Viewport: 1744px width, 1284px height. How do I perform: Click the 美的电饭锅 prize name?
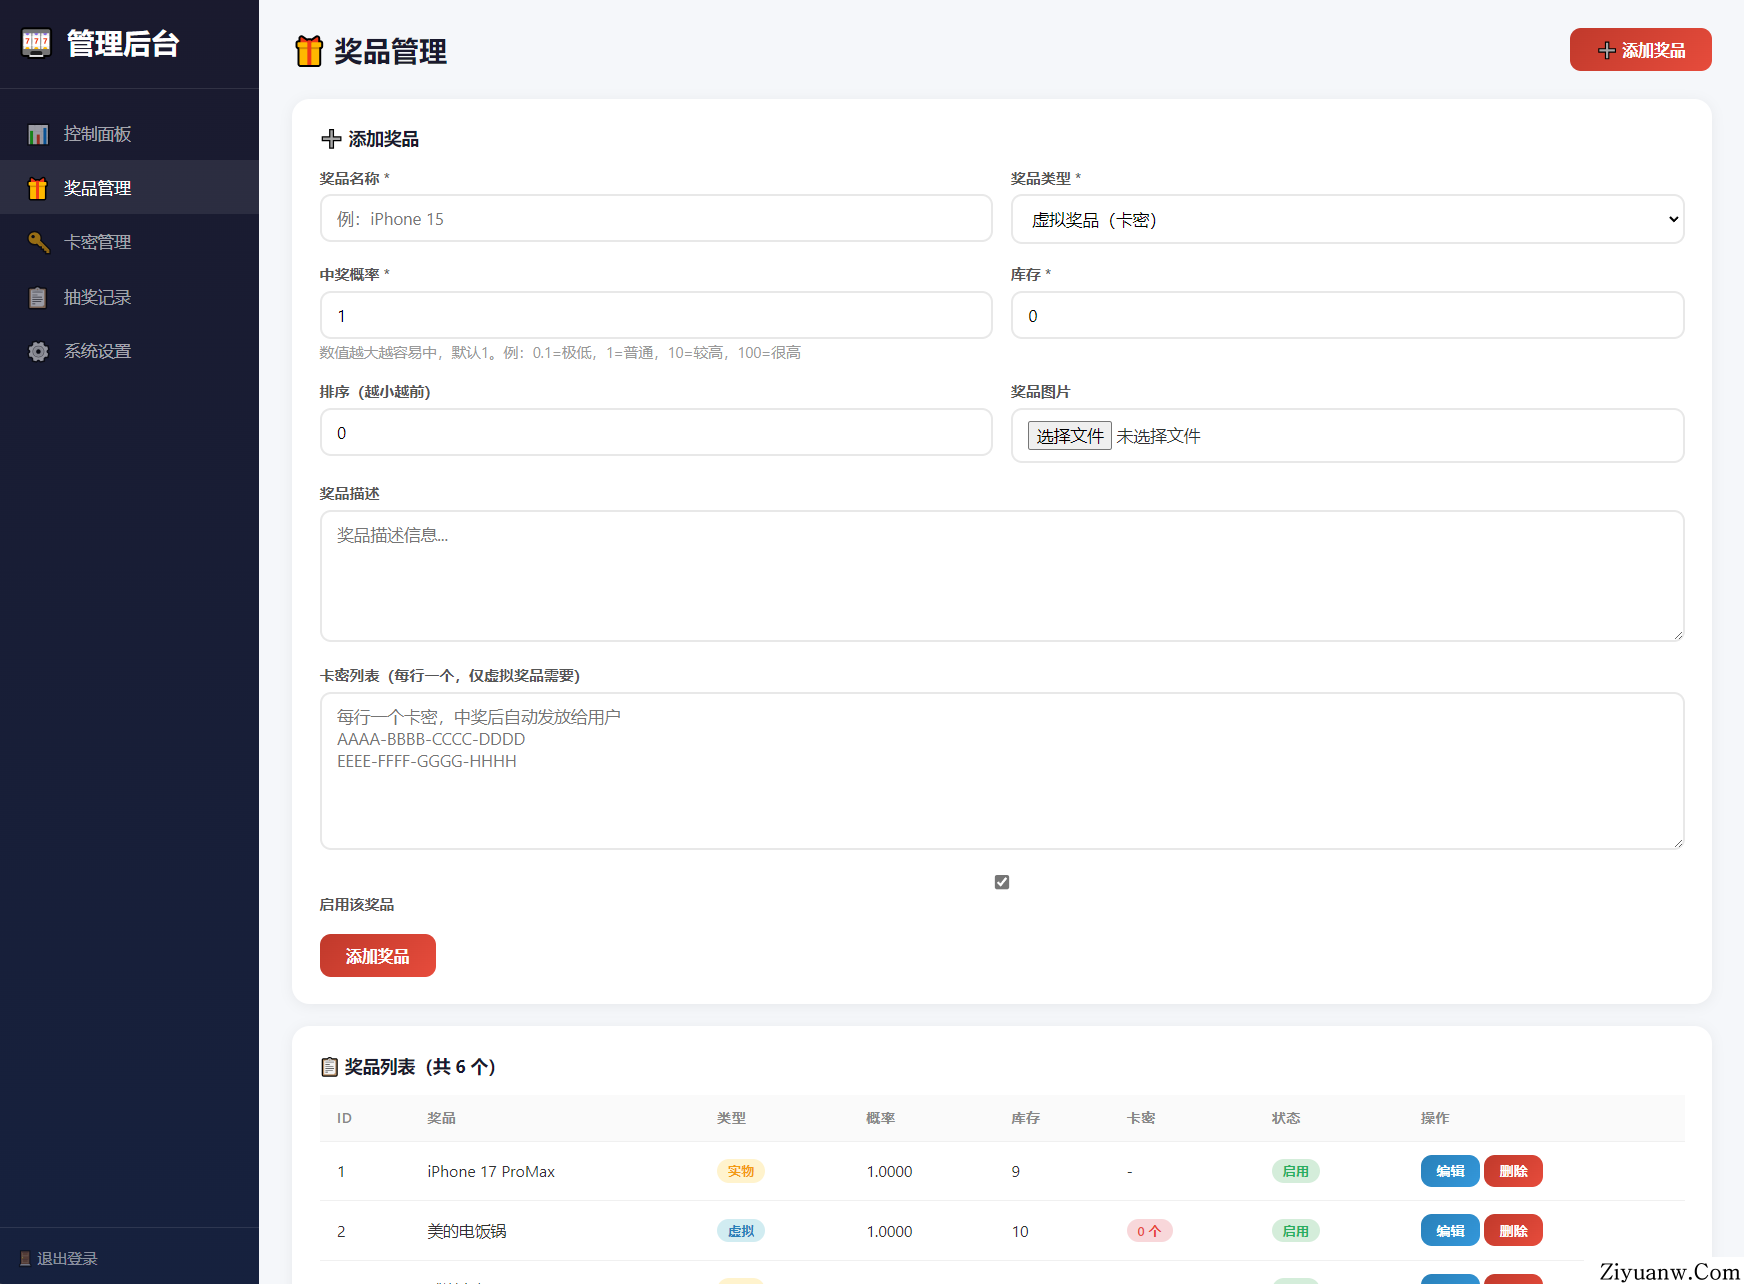point(467,1231)
